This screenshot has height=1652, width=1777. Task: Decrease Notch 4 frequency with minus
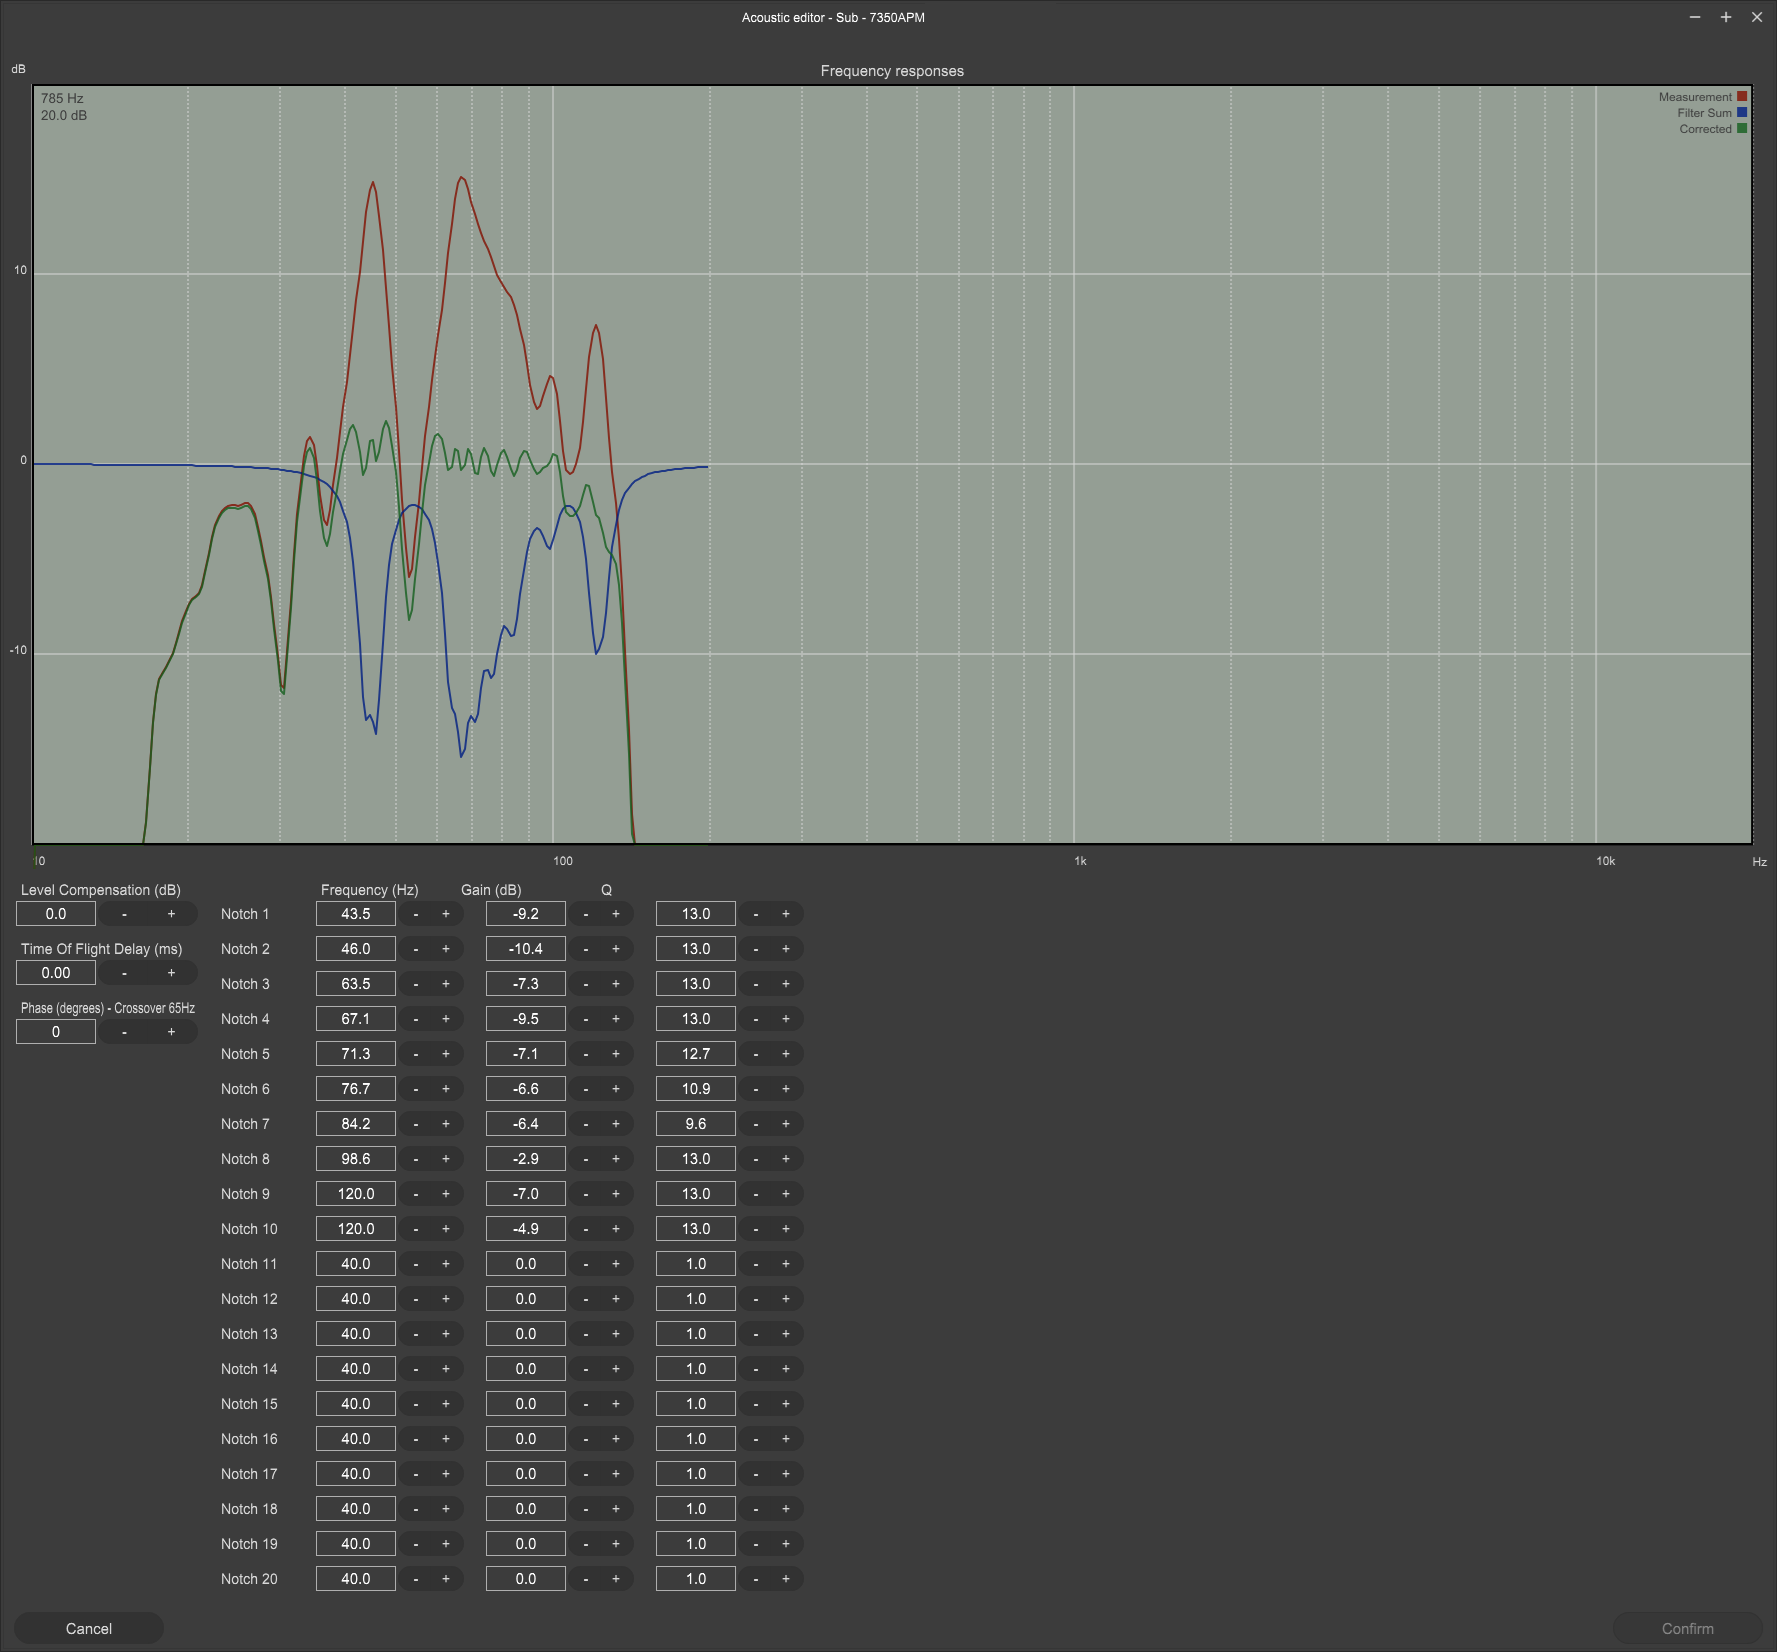tap(416, 1019)
